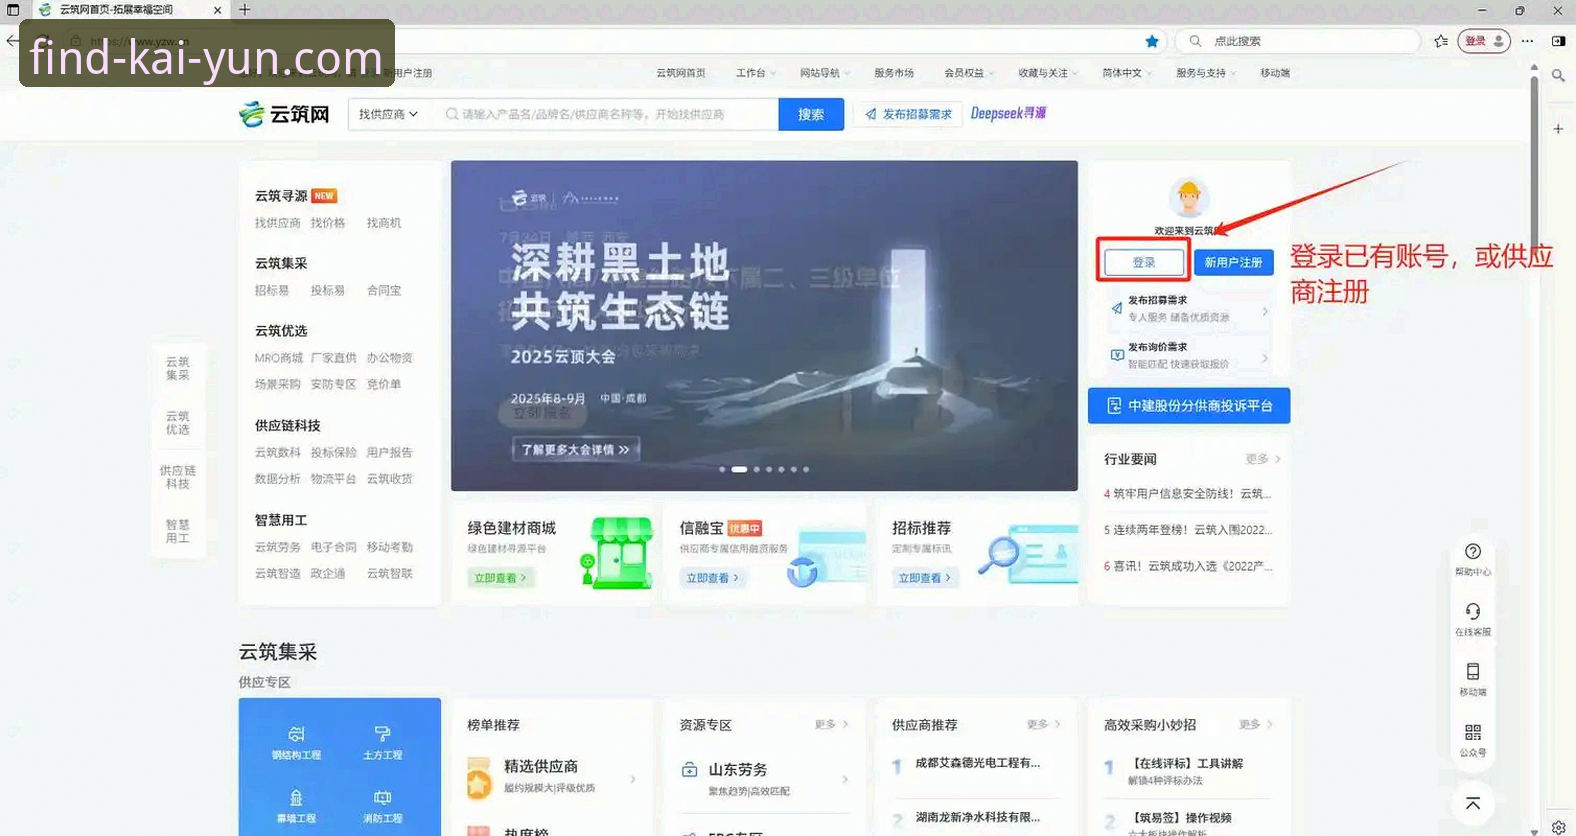Screen dimensions: 1576x836
Task: Open the 简体中文 language dropdown
Action: point(1126,73)
